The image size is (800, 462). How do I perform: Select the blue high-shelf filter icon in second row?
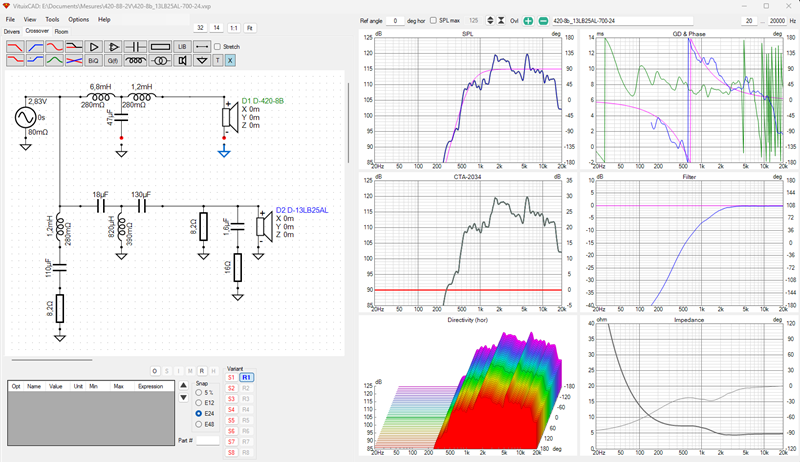(35, 61)
